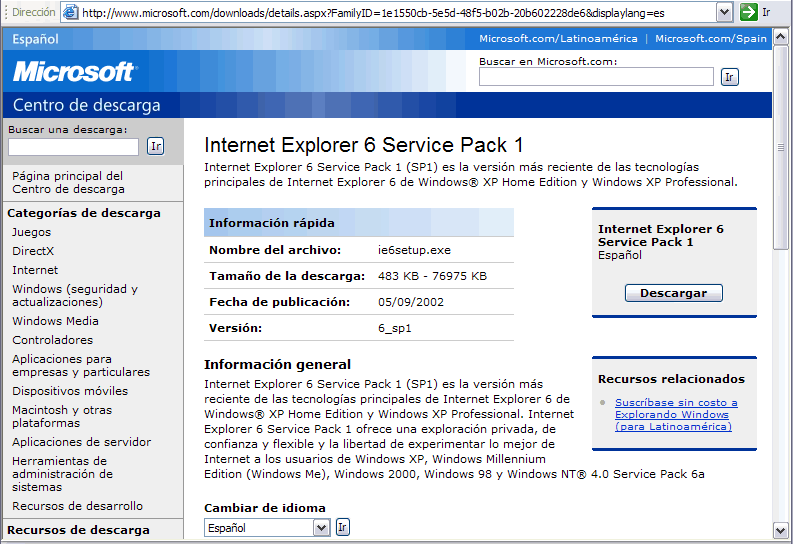Click the Buscar en Microsoft.com search field

[x=596, y=77]
